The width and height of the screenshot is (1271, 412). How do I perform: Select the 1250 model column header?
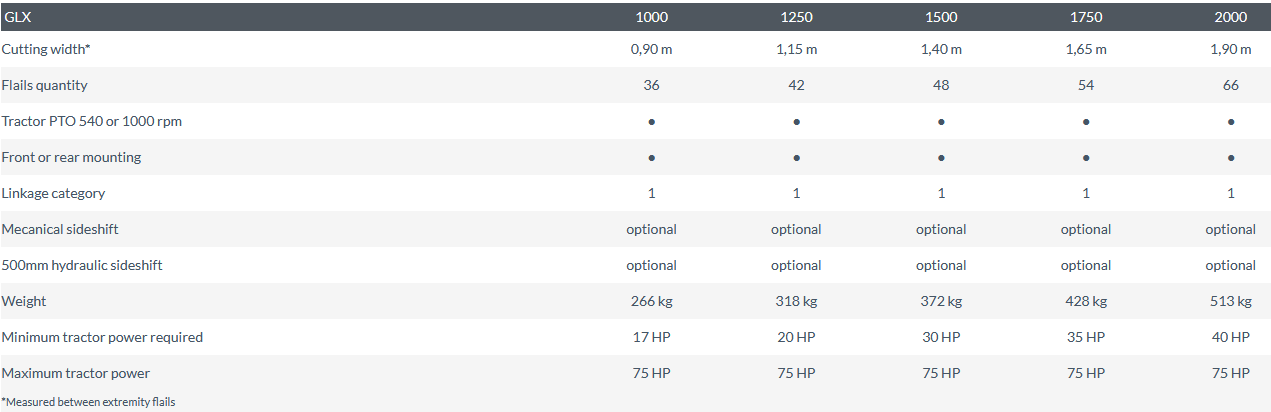pyautogui.click(x=796, y=17)
